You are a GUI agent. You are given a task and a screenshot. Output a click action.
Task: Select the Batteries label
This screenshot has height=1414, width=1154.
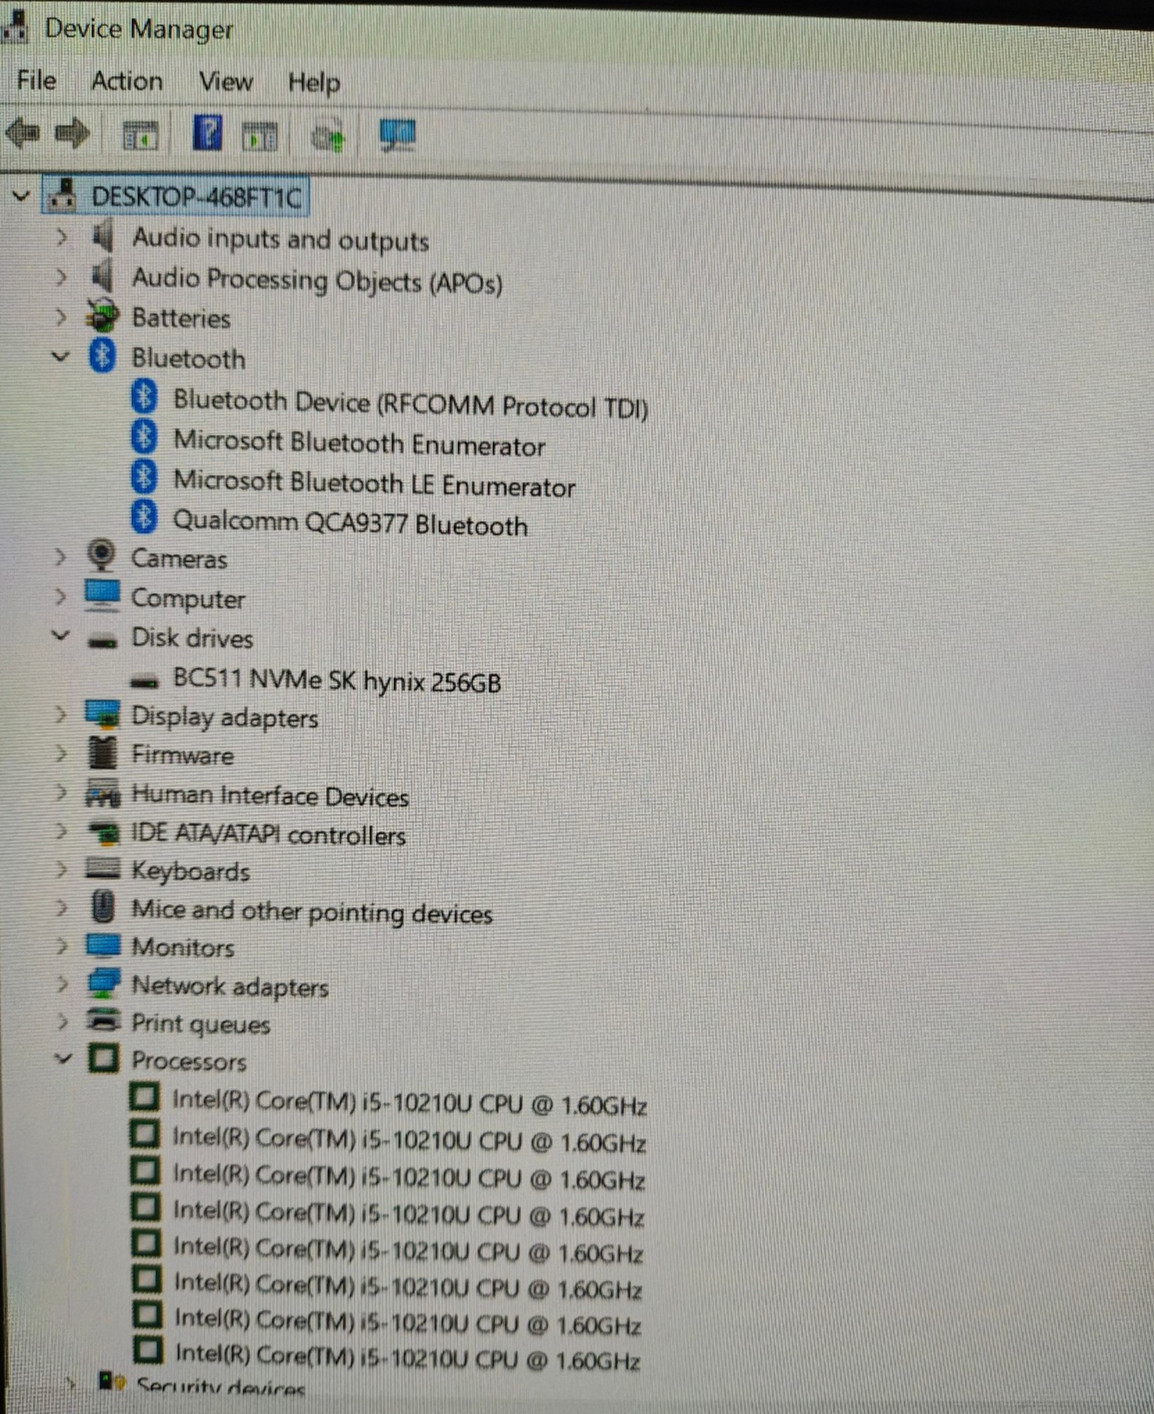click(181, 318)
